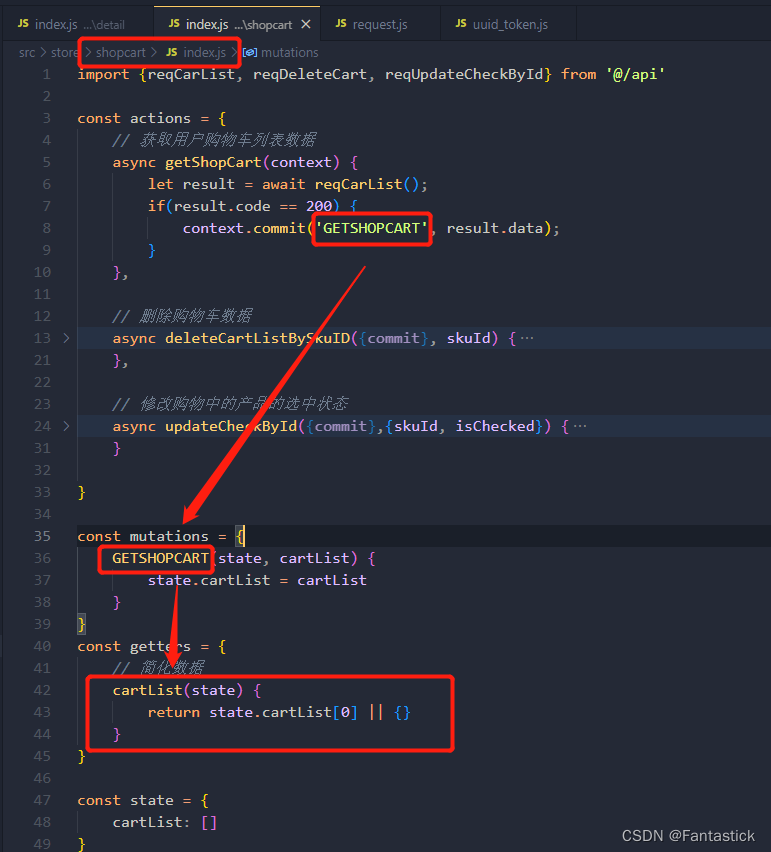Click 'result.code' in the if condition
Viewport: 771px width, 852px height.
click(222, 206)
